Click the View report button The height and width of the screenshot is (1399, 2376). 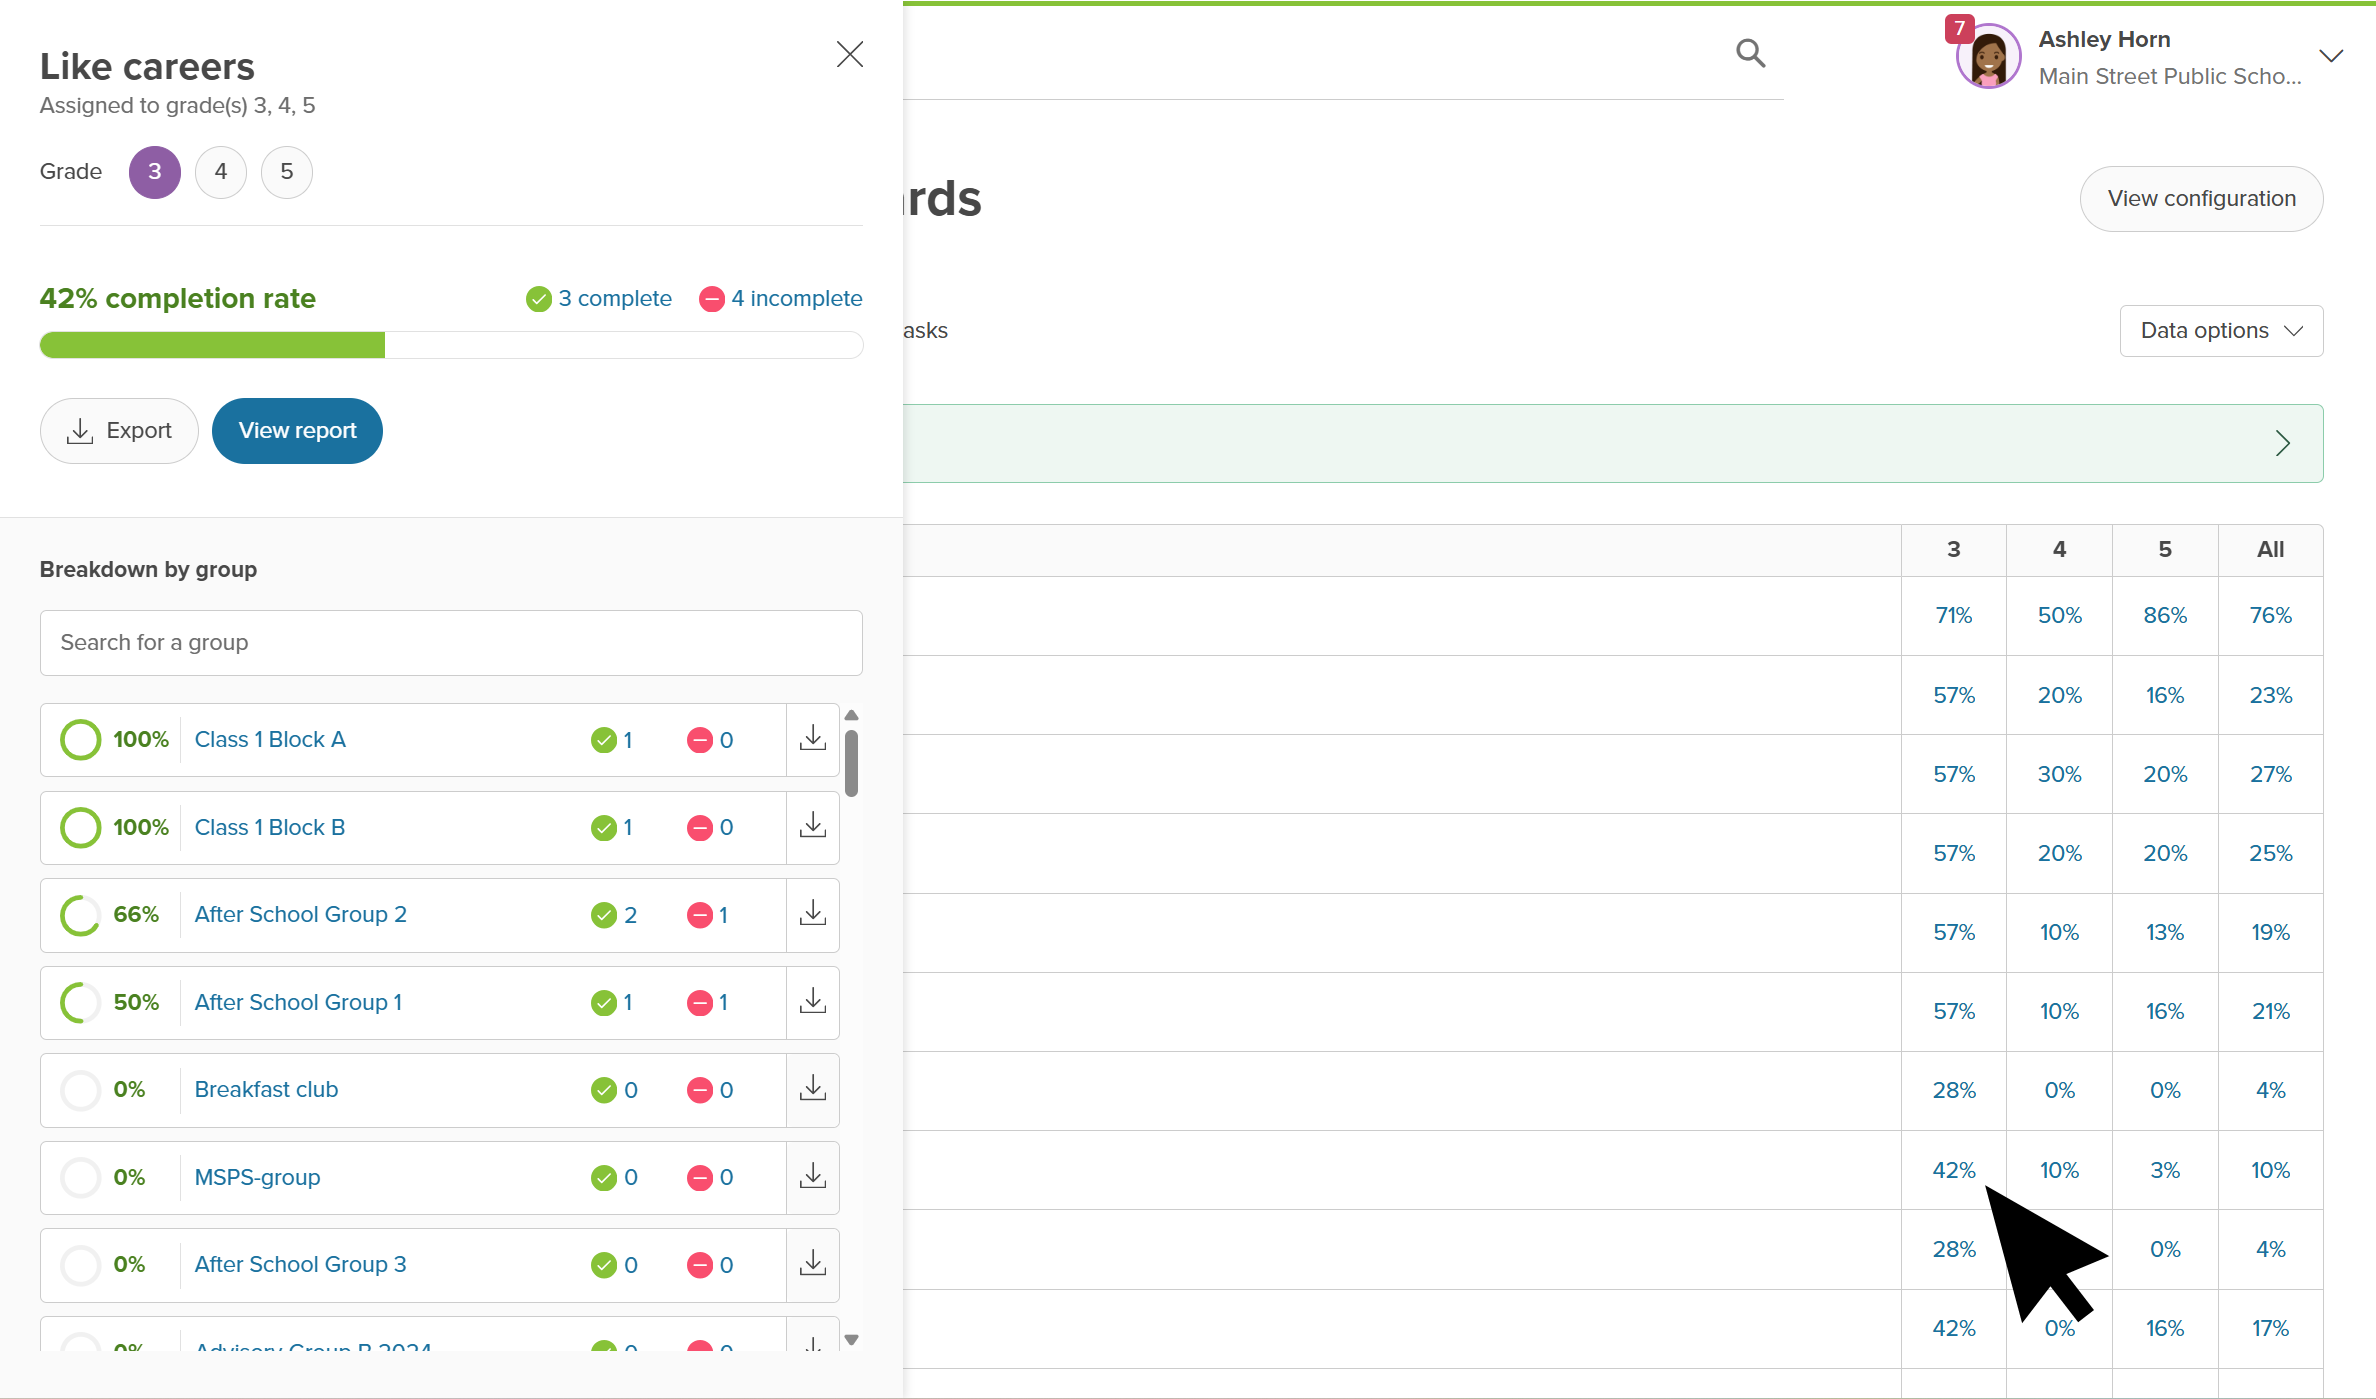point(297,431)
